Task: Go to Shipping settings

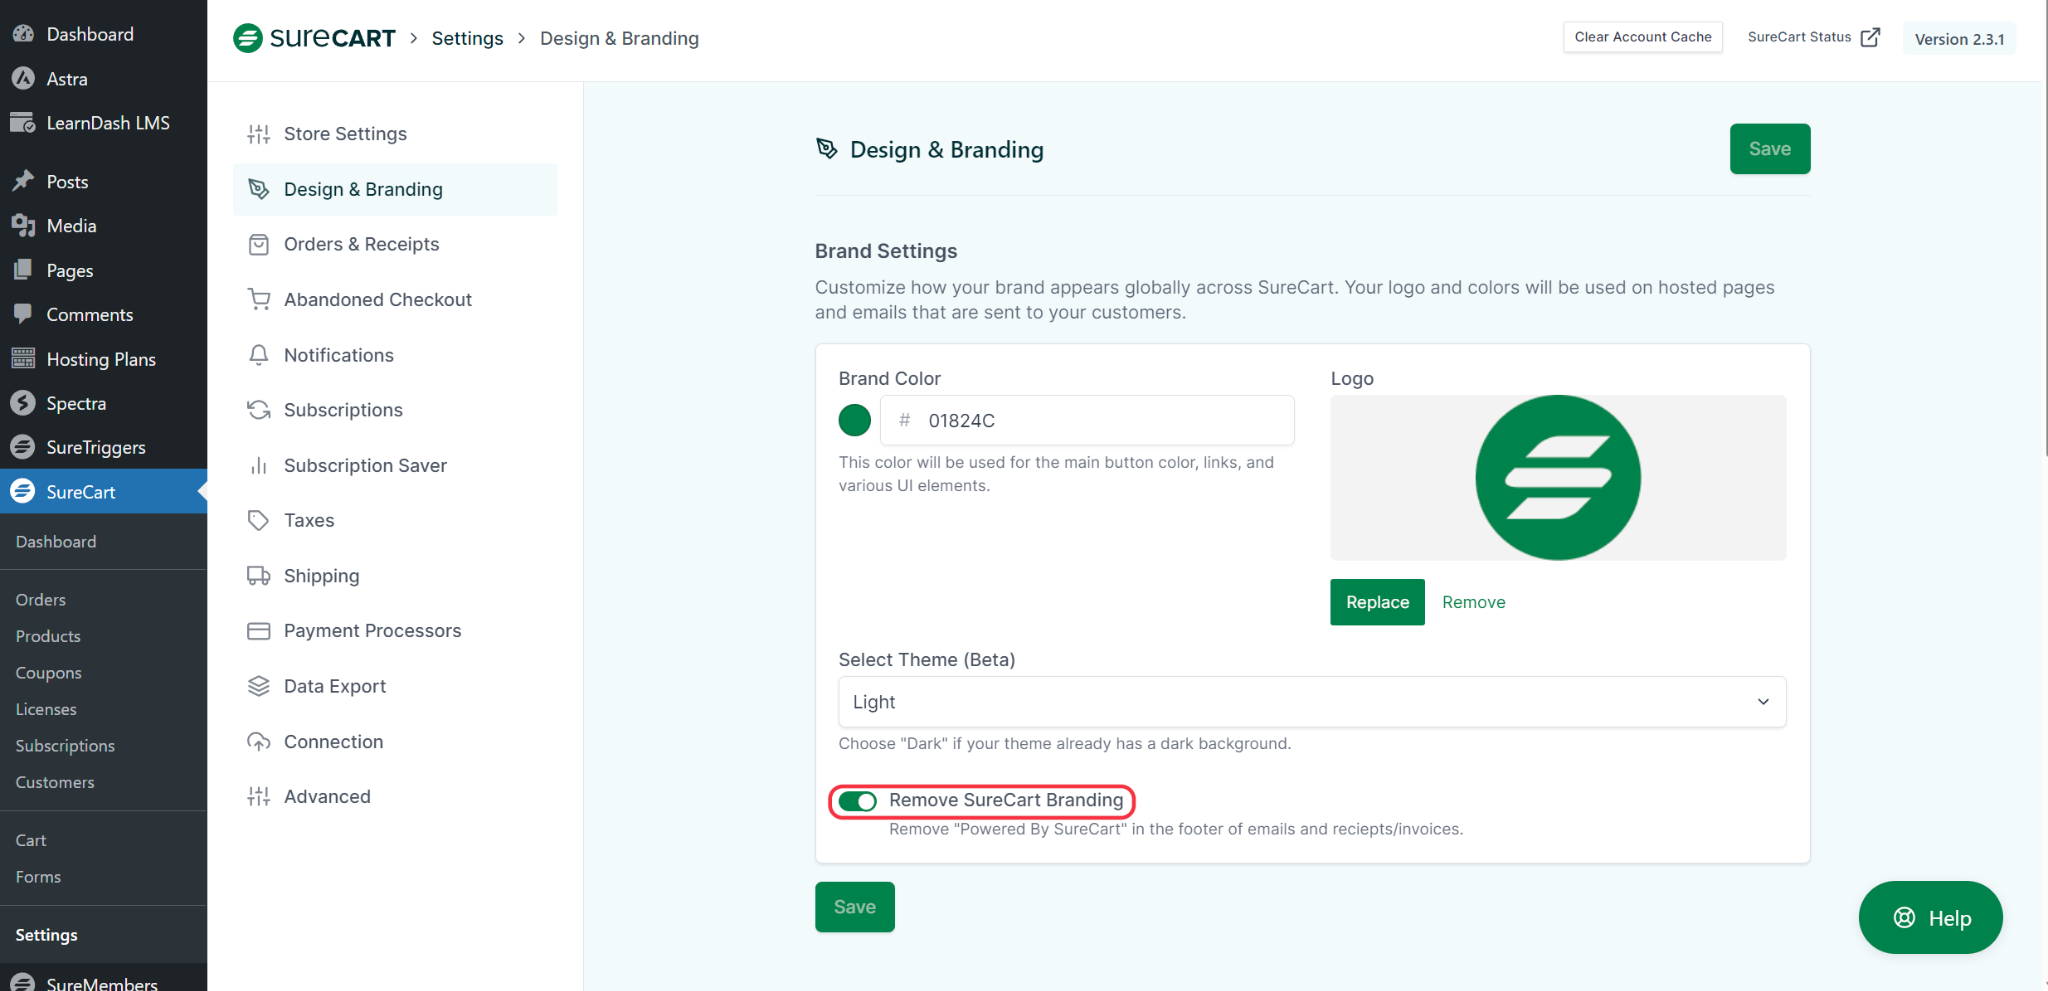Action: pos(395,576)
